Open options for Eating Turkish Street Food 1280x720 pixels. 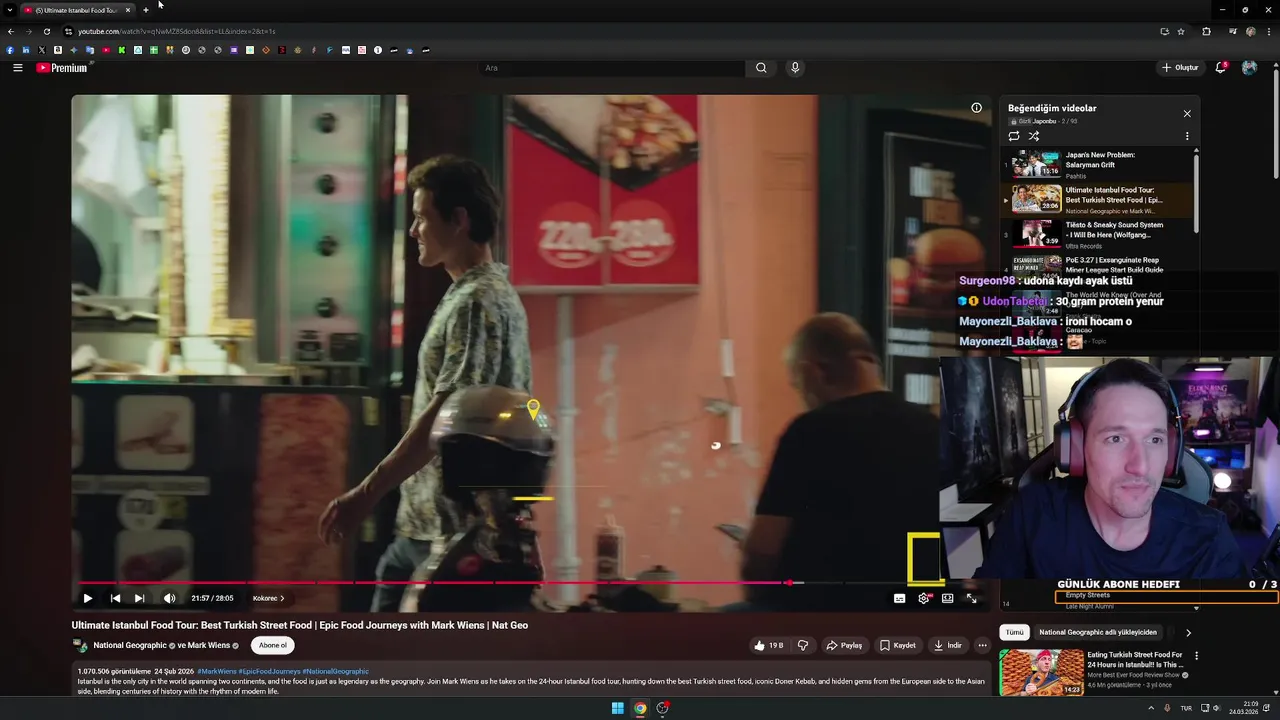click(x=1196, y=656)
